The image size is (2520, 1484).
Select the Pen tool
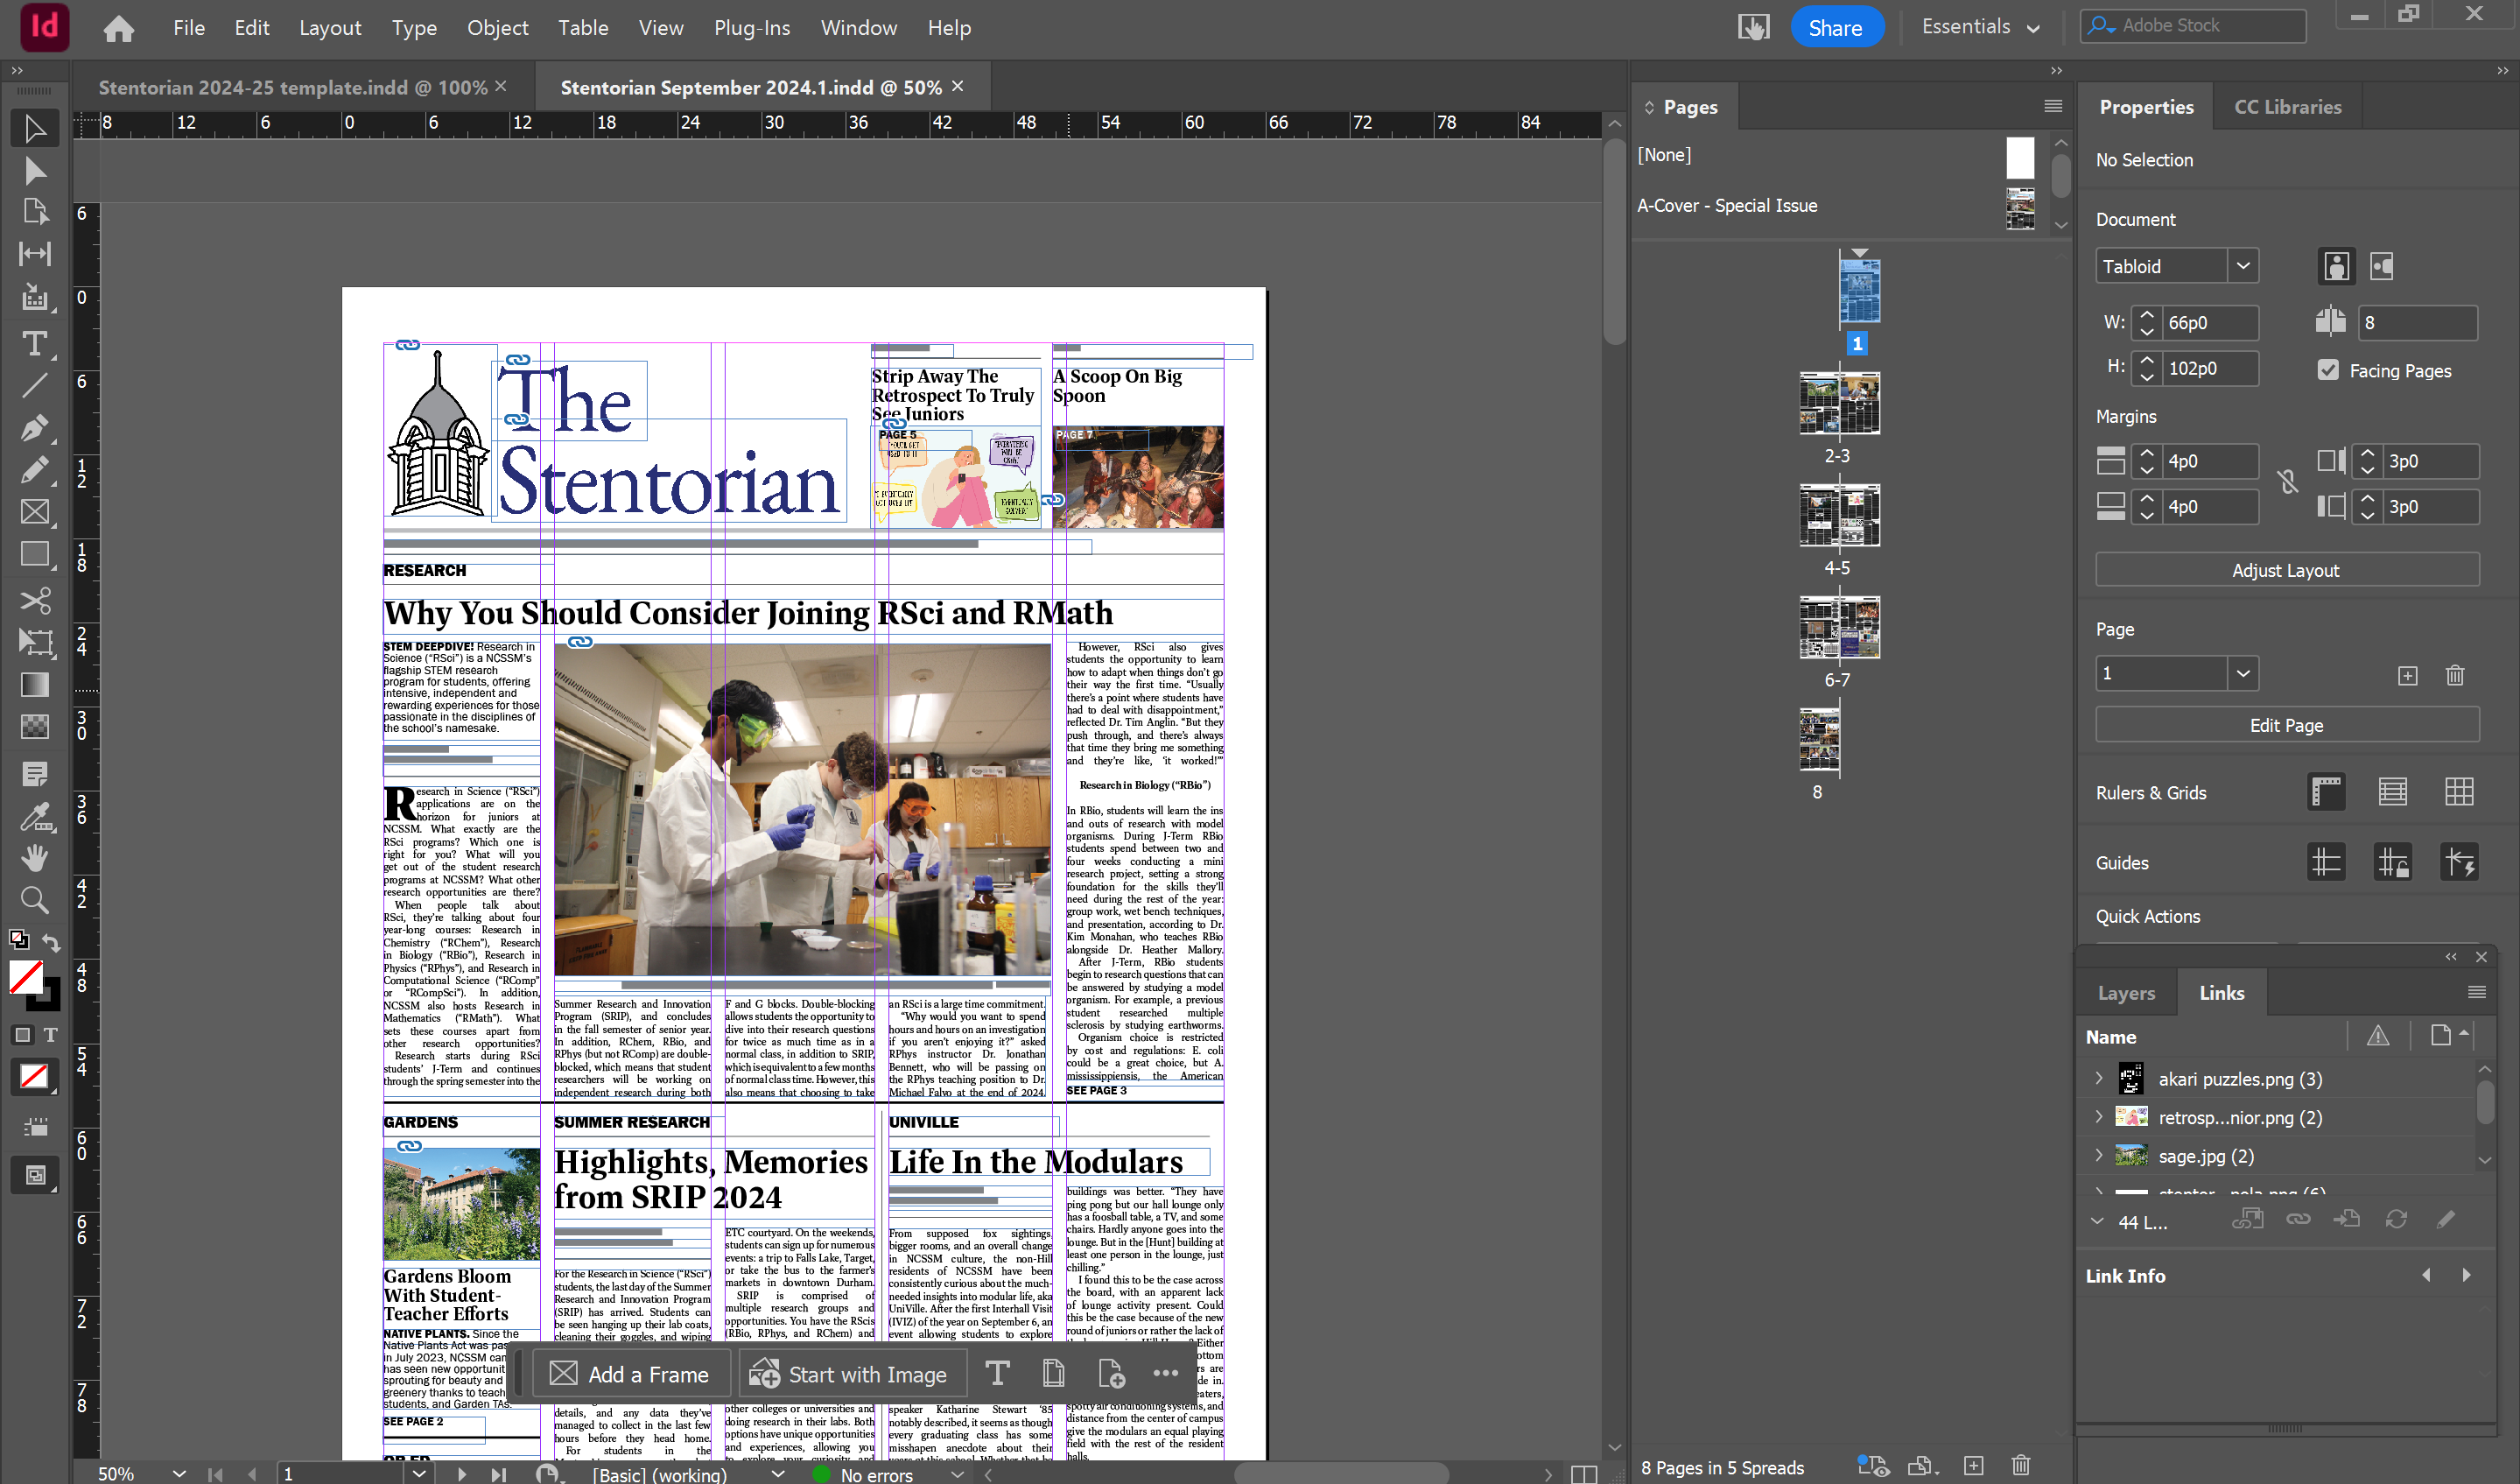(34, 428)
